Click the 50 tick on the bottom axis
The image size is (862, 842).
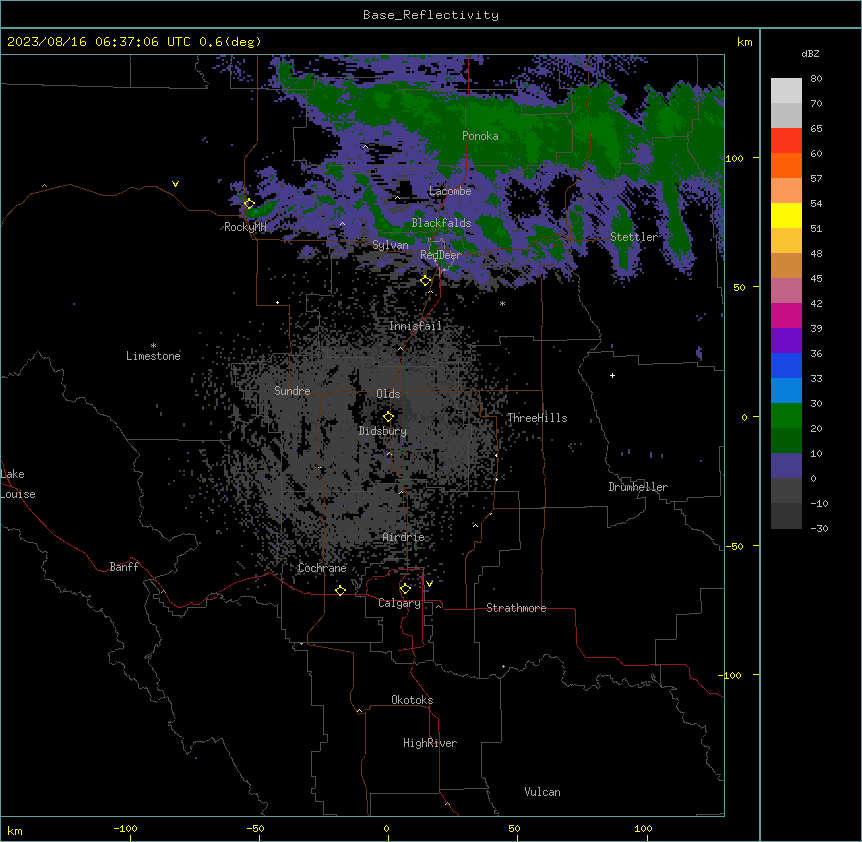click(514, 828)
